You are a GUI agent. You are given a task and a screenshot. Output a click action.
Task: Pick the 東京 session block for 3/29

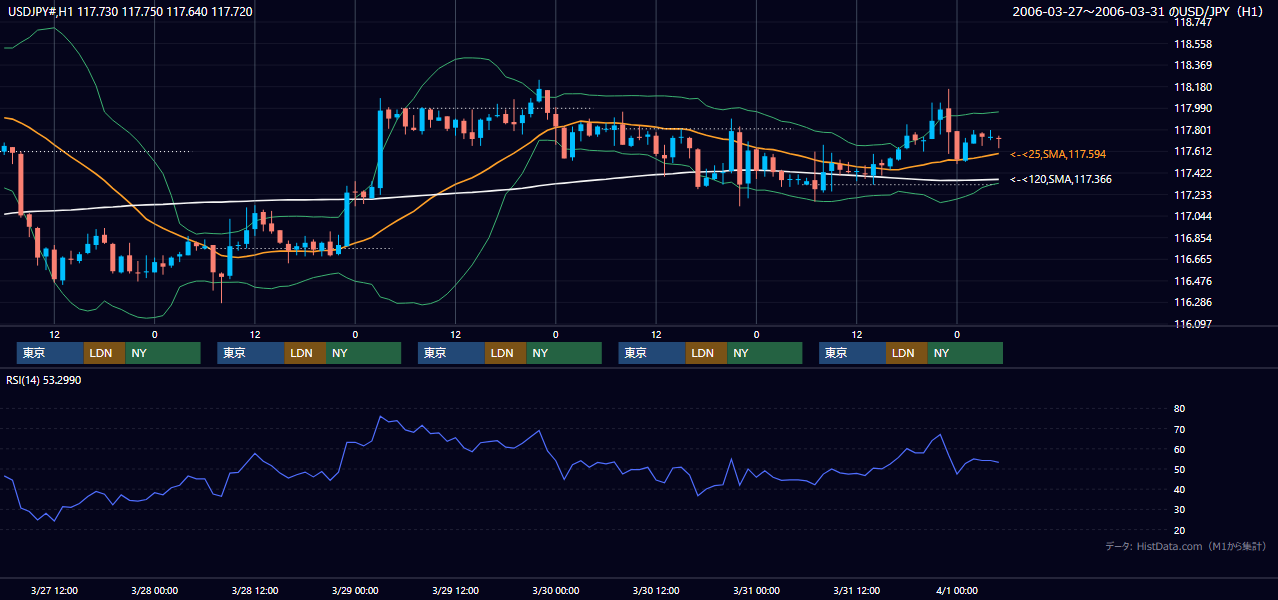click(451, 353)
